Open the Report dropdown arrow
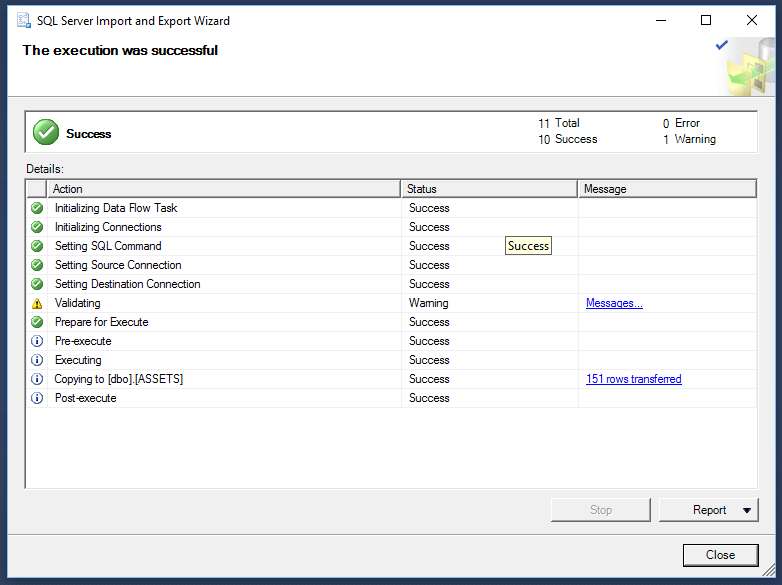 tap(747, 510)
